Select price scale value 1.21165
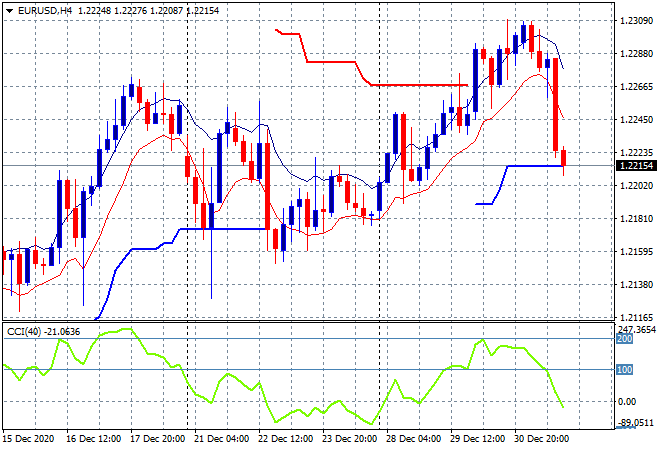660x450 pixels. 637,317
